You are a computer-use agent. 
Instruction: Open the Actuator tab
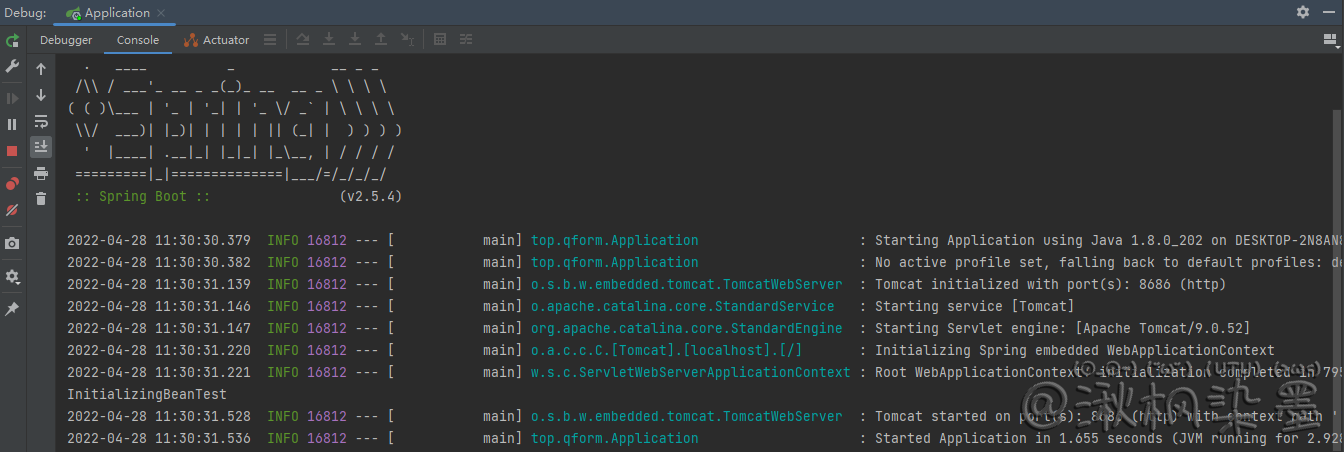point(217,40)
